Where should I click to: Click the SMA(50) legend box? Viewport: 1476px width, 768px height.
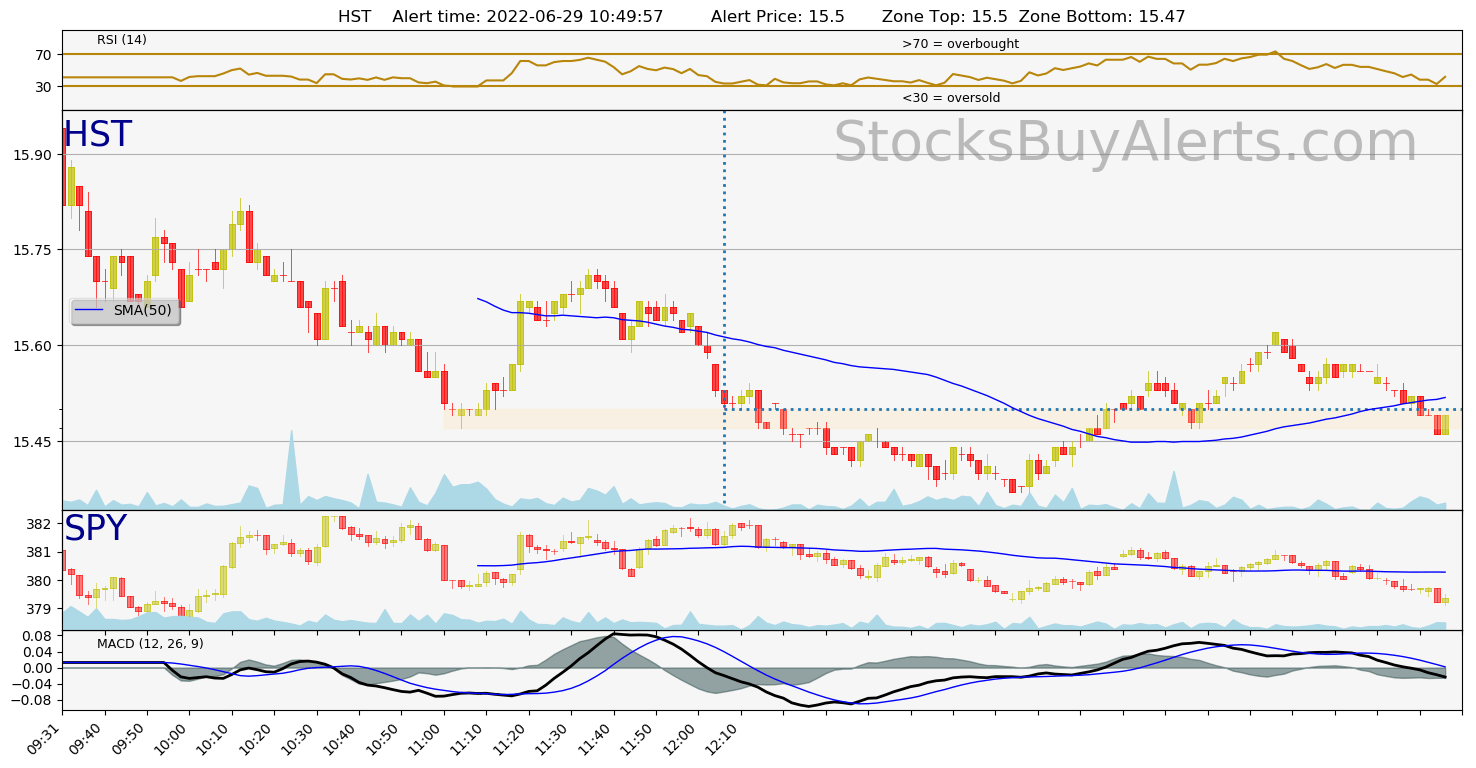(125, 311)
